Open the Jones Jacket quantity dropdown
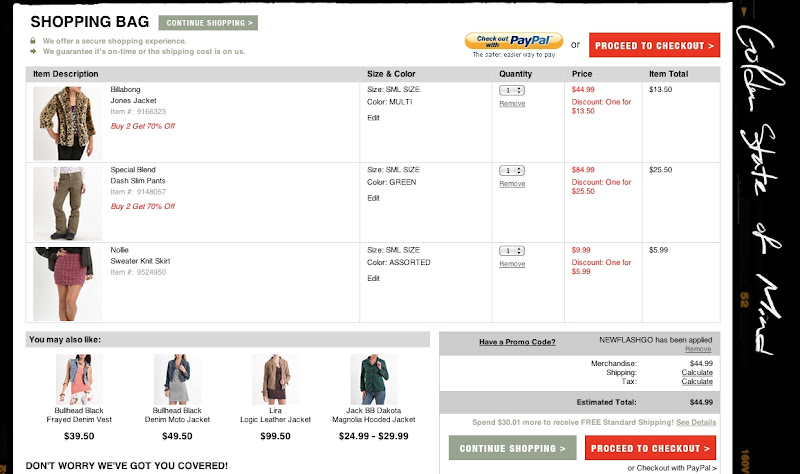 (x=512, y=90)
